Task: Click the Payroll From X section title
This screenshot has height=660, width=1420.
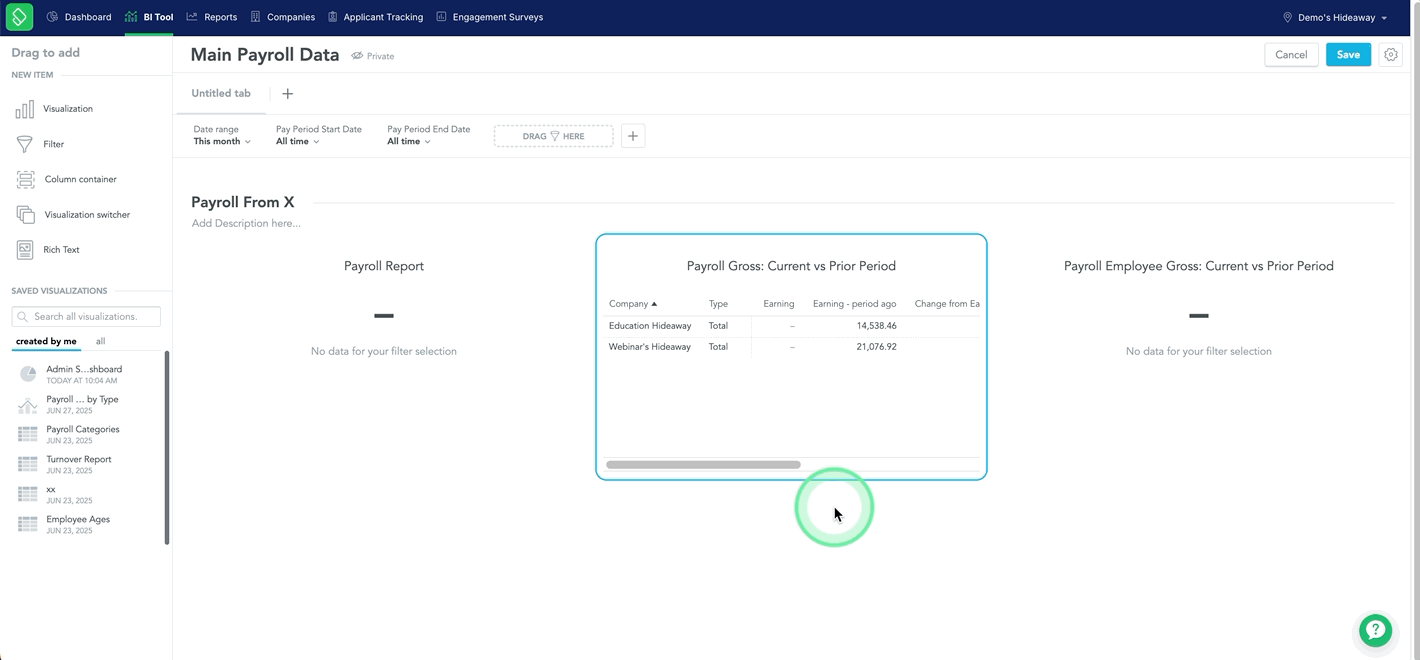Action: click(243, 202)
